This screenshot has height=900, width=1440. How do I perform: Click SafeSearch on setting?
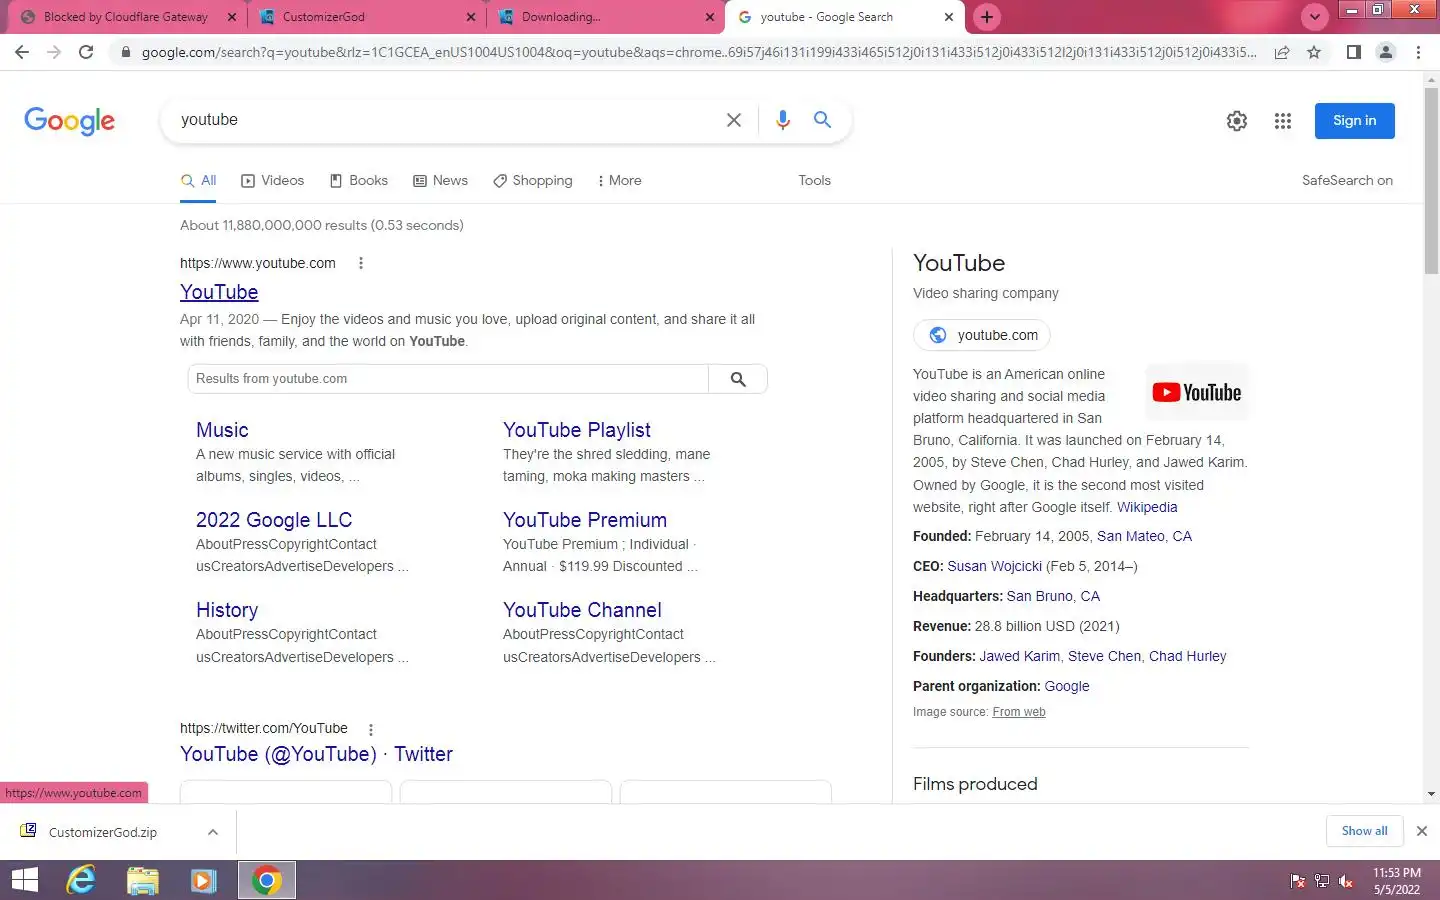point(1347,181)
